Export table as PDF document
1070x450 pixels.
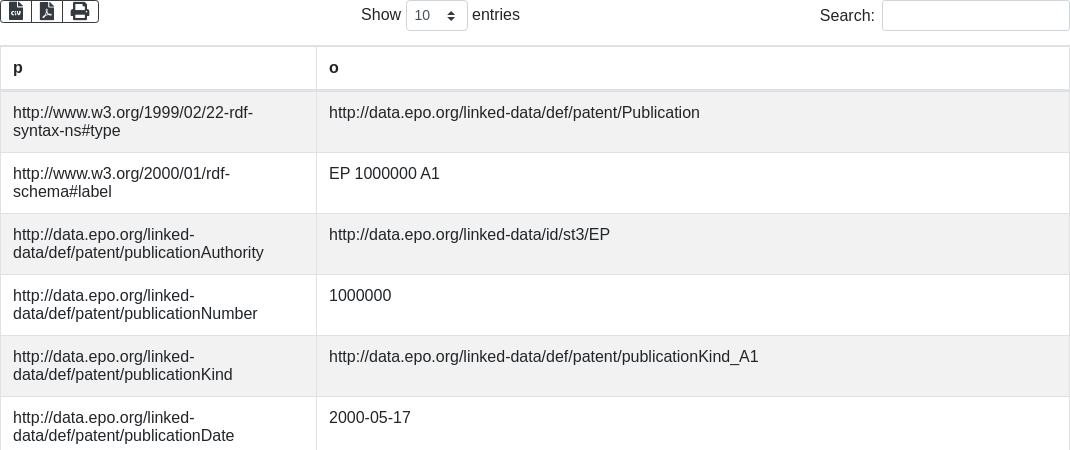(x=47, y=12)
